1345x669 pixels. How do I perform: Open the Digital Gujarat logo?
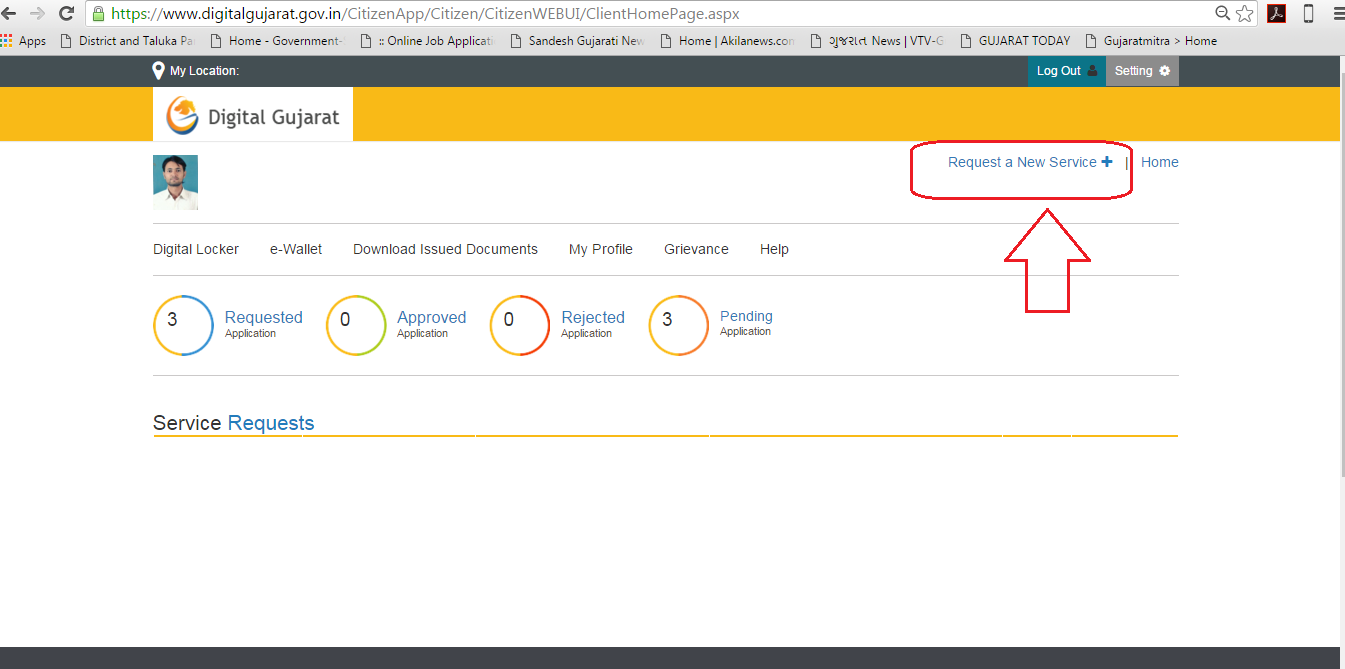pyautogui.click(x=252, y=113)
